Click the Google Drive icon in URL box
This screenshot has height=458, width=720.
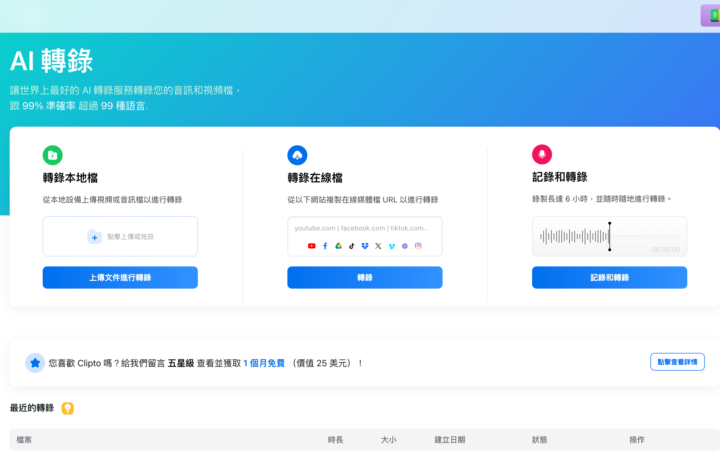(x=338, y=246)
